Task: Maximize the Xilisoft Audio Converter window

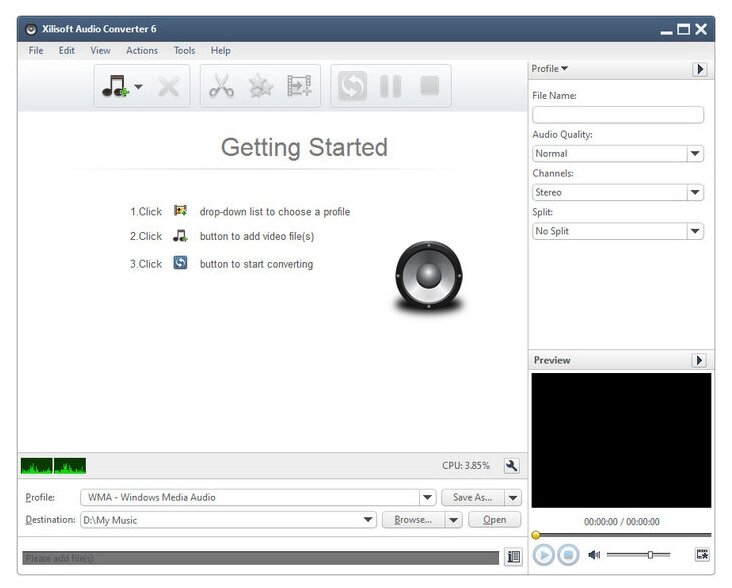Action: tap(683, 29)
